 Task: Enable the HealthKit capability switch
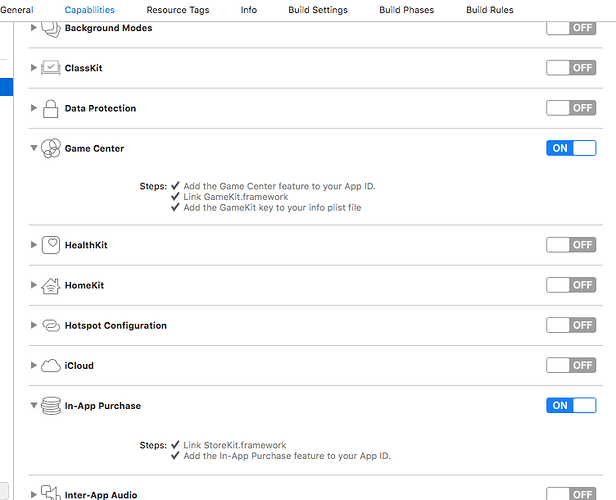(571, 245)
